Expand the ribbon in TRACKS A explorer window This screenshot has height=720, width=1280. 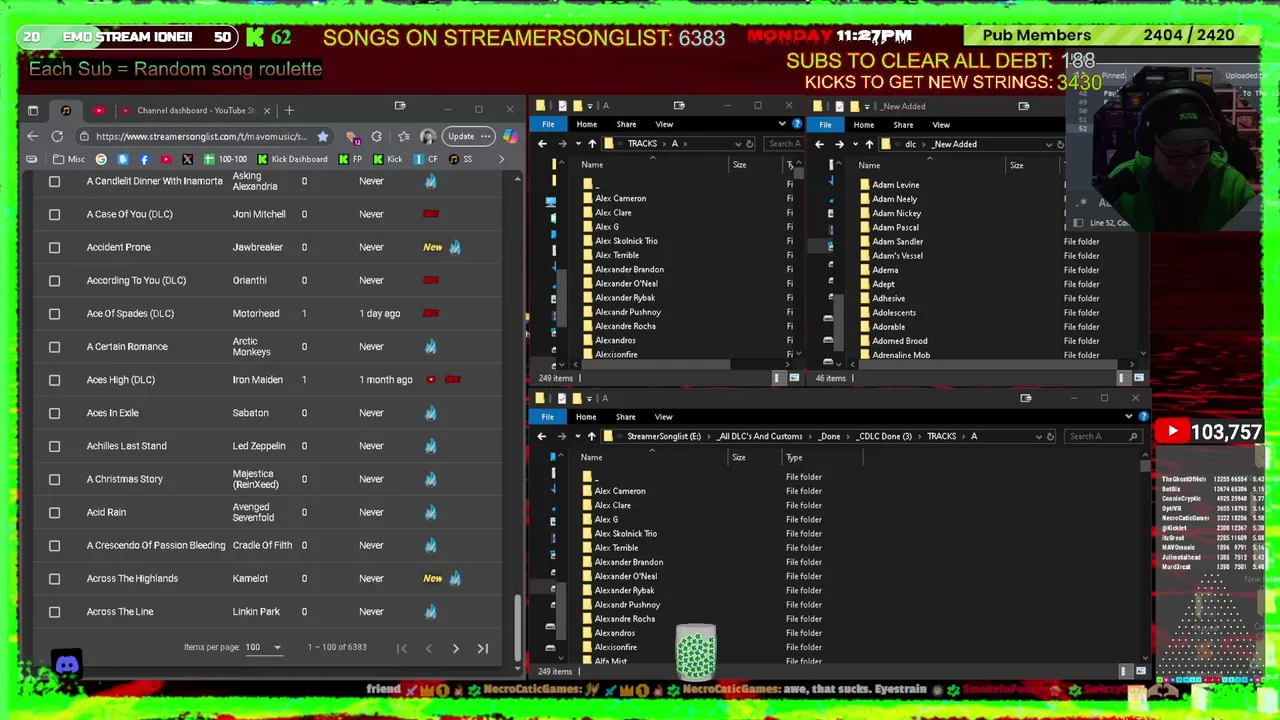782,124
